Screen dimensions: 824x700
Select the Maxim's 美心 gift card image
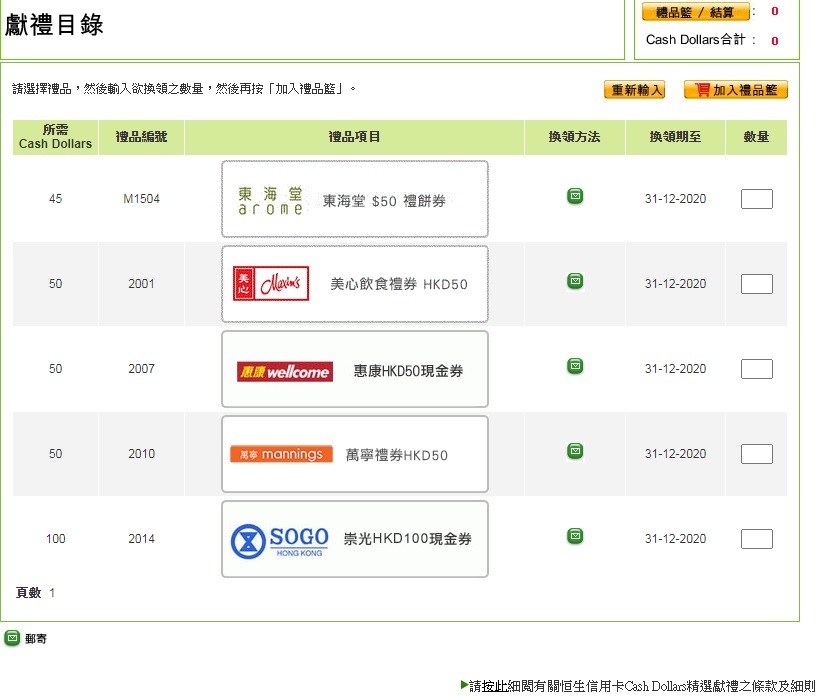tap(355, 284)
